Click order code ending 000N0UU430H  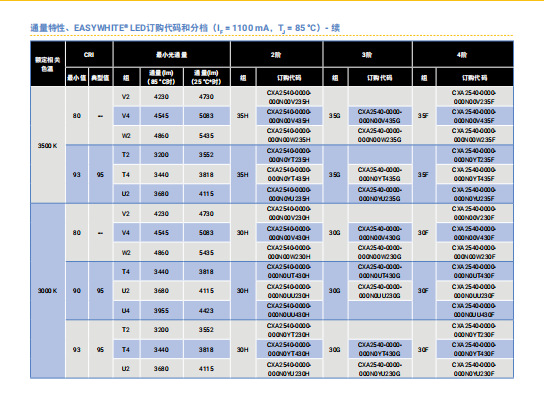(289, 310)
